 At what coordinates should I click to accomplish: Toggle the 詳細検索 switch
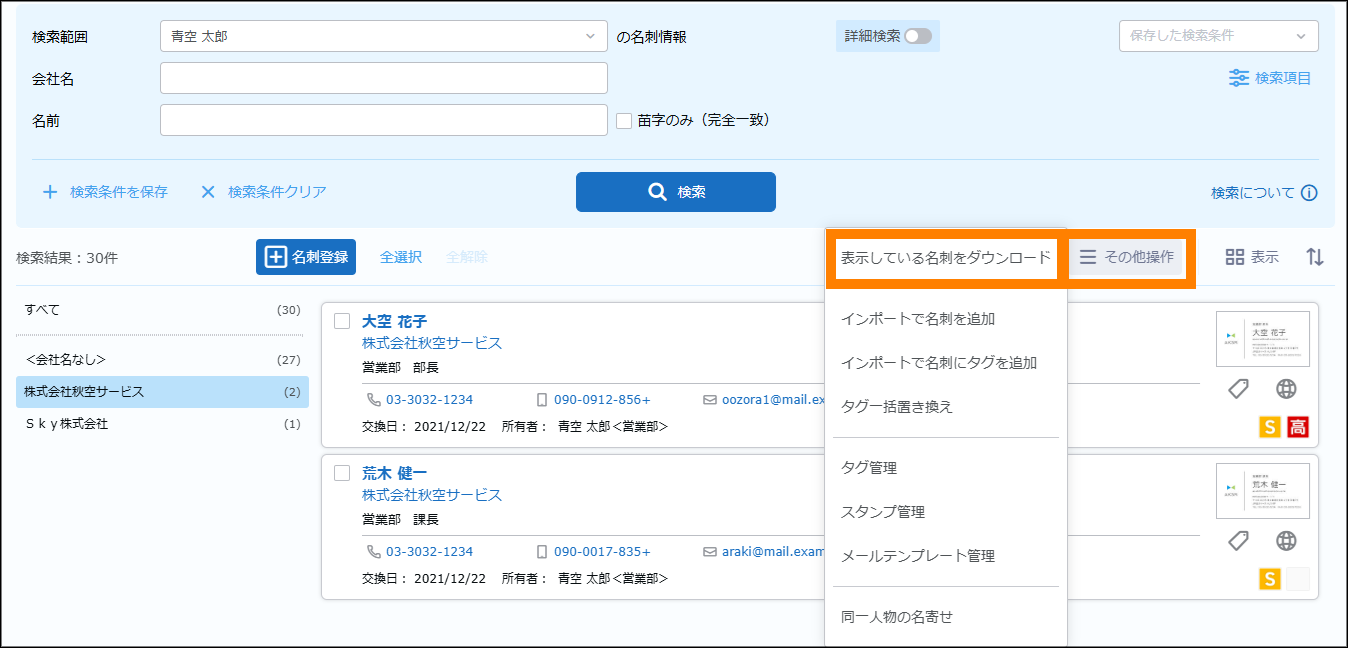[917, 36]
